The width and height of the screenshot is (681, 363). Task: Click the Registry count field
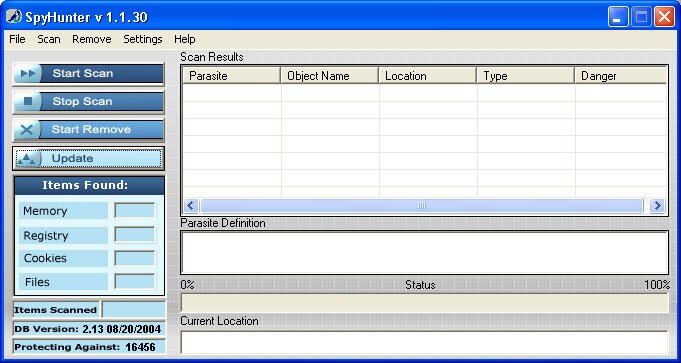(135, 235)
